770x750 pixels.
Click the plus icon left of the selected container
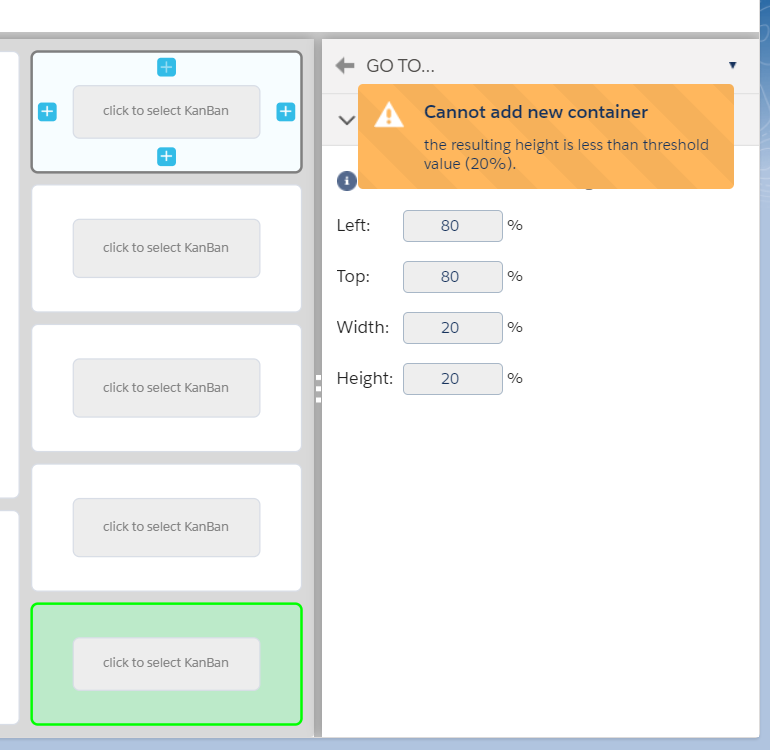point(47,112)
